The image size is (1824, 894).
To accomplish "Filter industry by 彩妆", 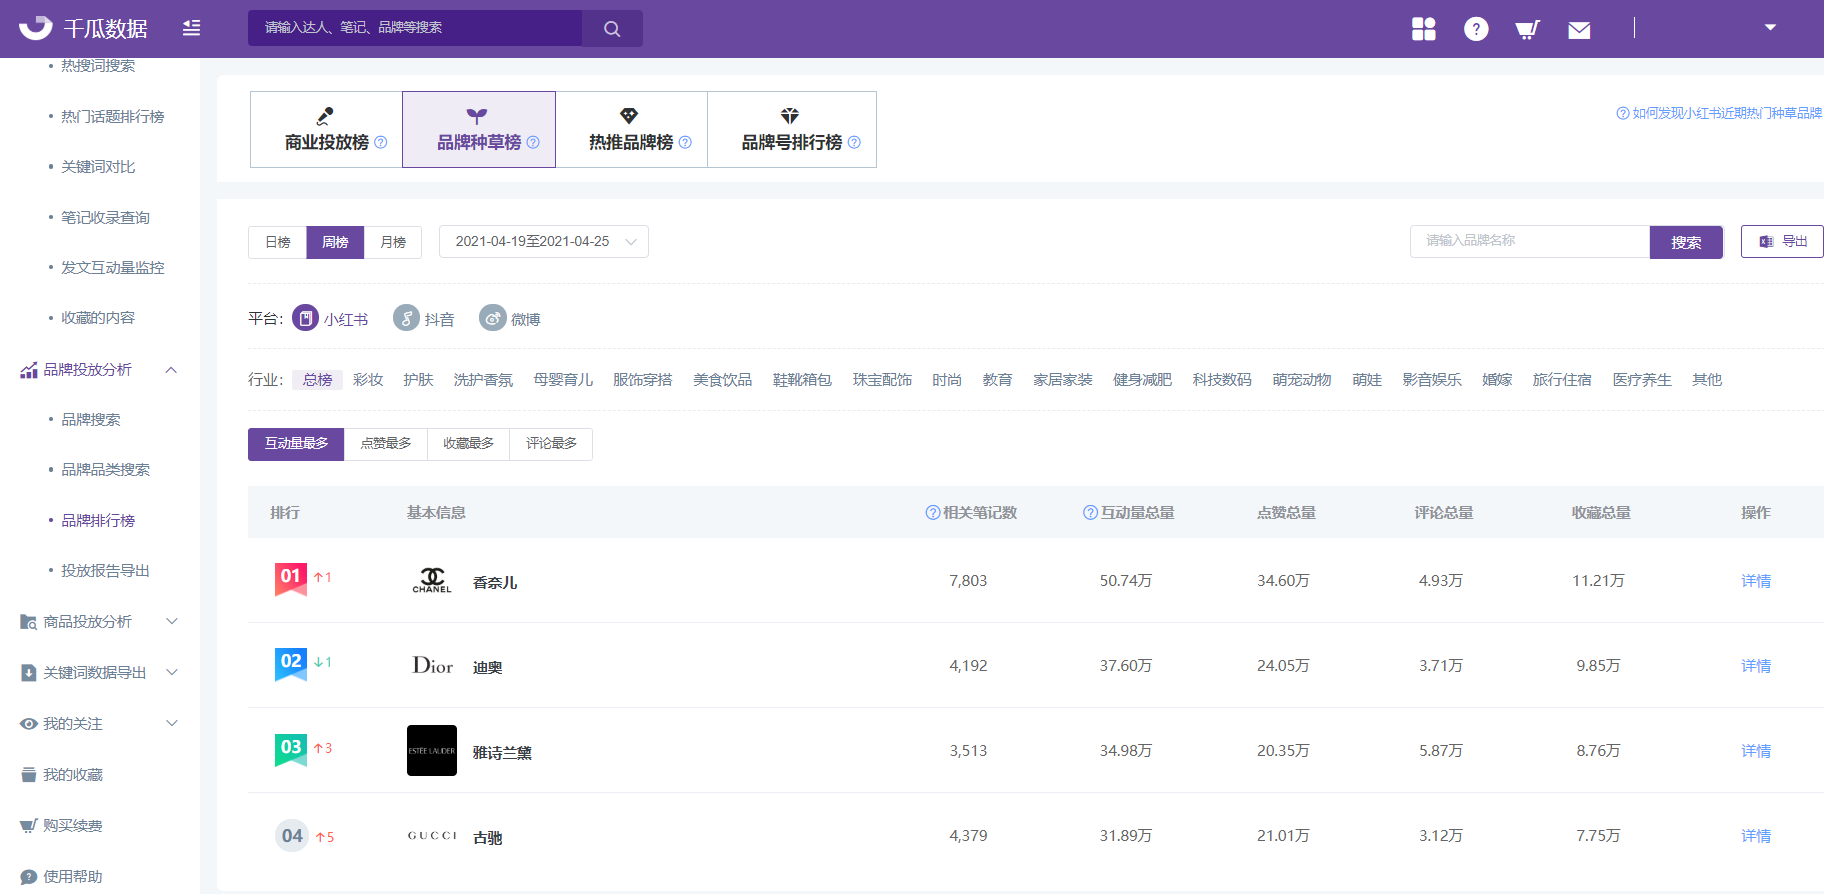I will click(x=368, y=380).
